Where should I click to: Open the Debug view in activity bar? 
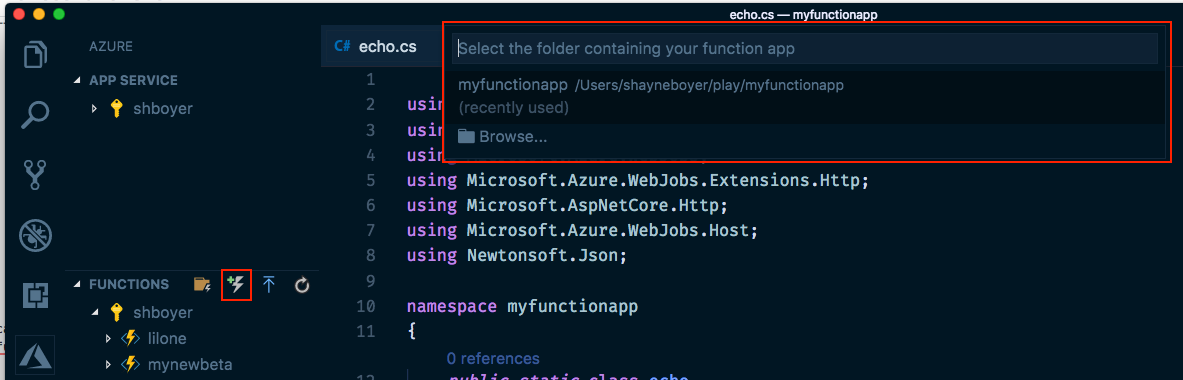tap(35, 234)
